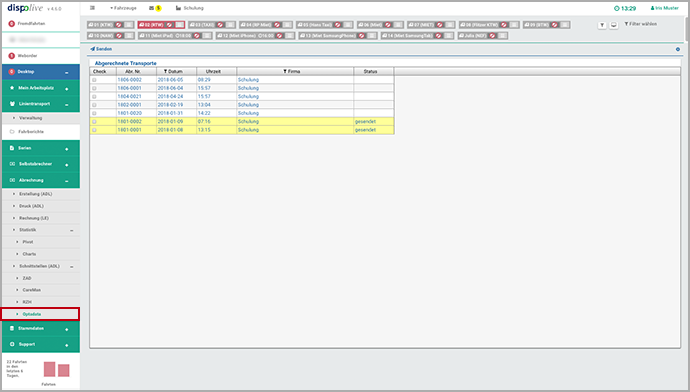Open billing number 1806-0001 link
Image resolution: width=690 pixels, height=392 pixels.
tap(129, 88)
